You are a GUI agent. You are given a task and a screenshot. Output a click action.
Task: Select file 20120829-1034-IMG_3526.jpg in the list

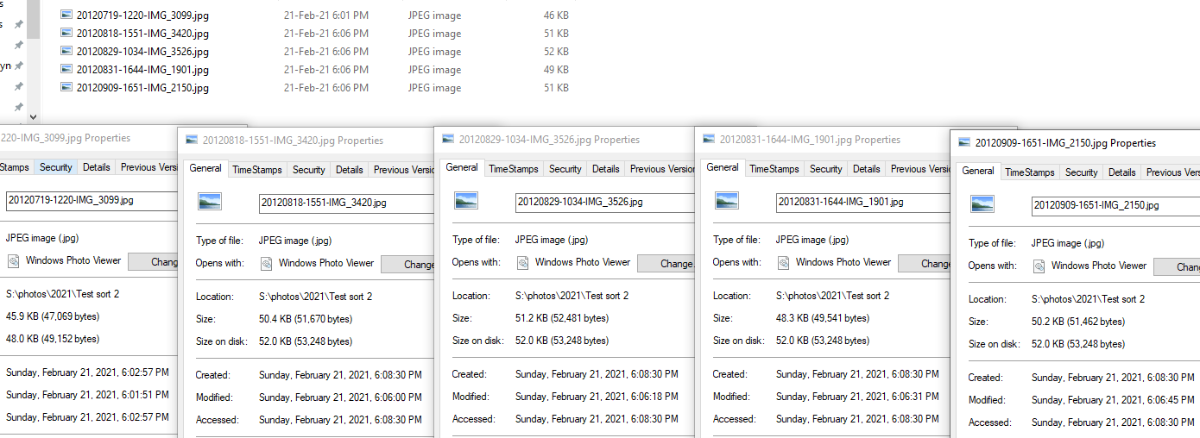click(142, 51)
